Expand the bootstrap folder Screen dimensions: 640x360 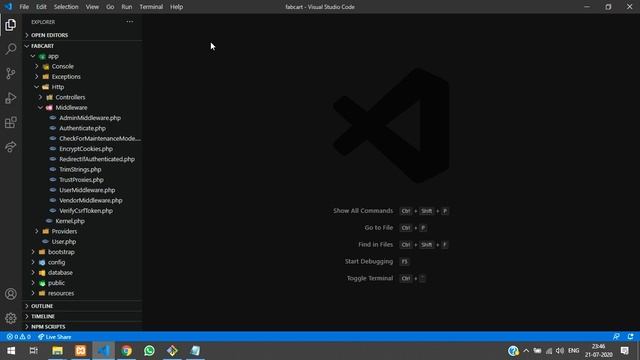point(82,252)
